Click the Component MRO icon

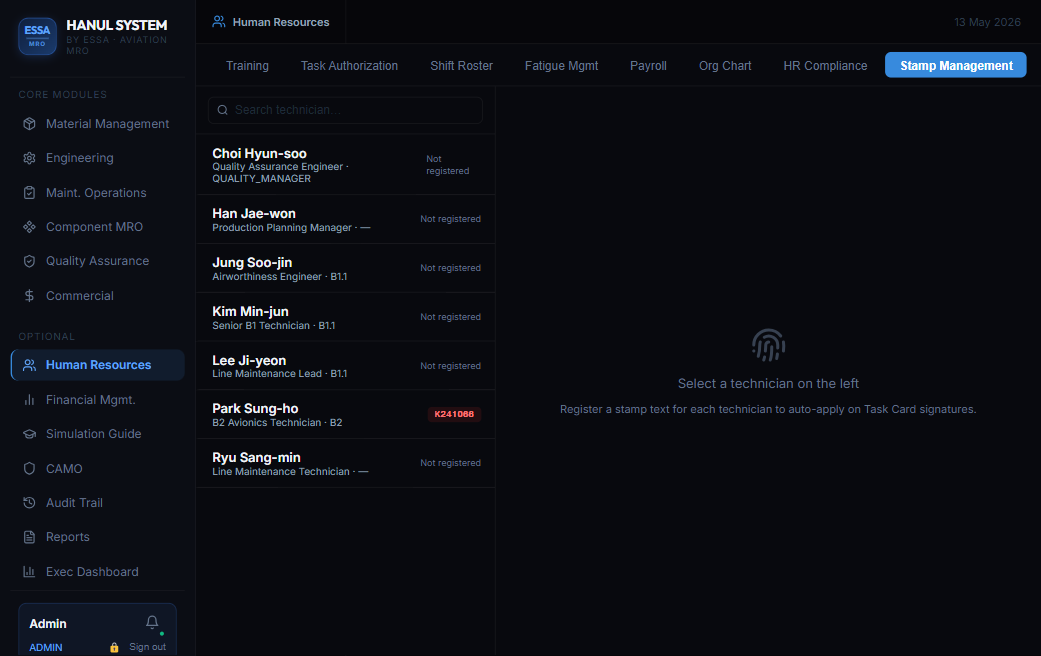29,227
